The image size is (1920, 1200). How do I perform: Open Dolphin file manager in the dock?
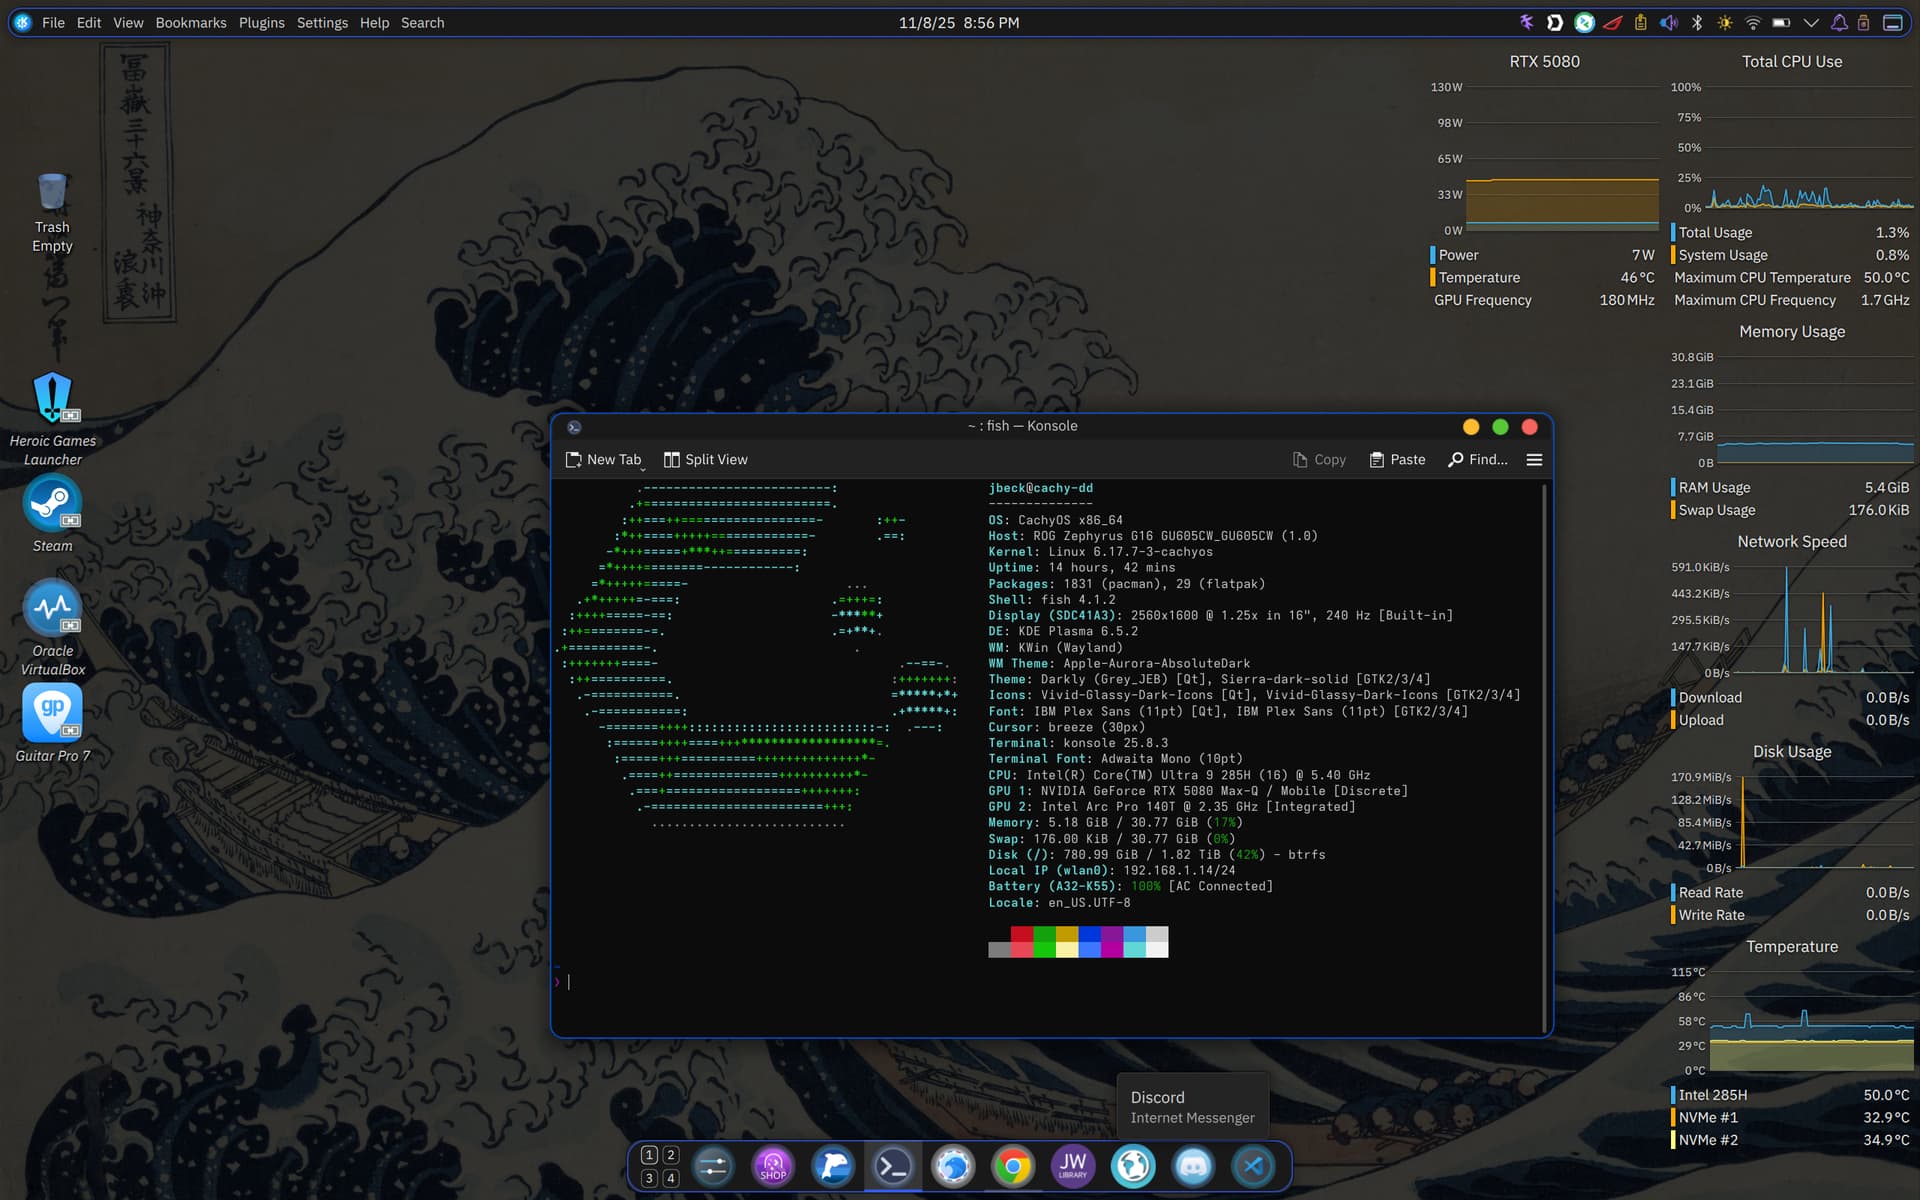pyautogui.click(x=833, y=1166)
